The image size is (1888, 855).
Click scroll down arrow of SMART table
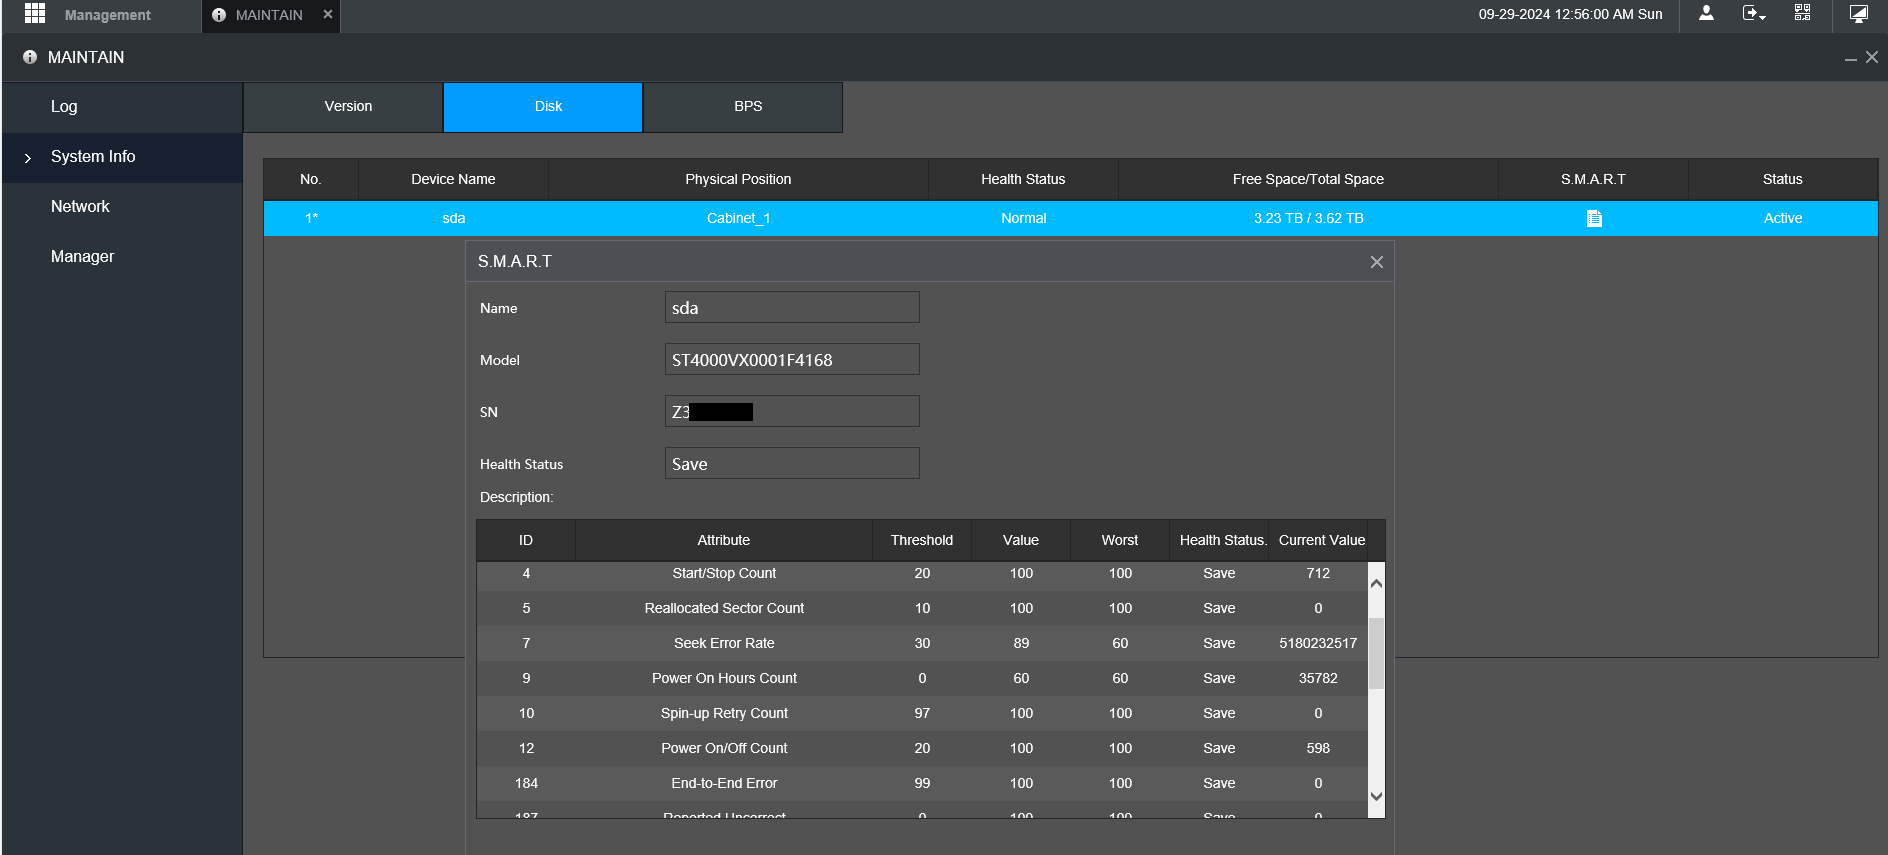[1376, 796]
